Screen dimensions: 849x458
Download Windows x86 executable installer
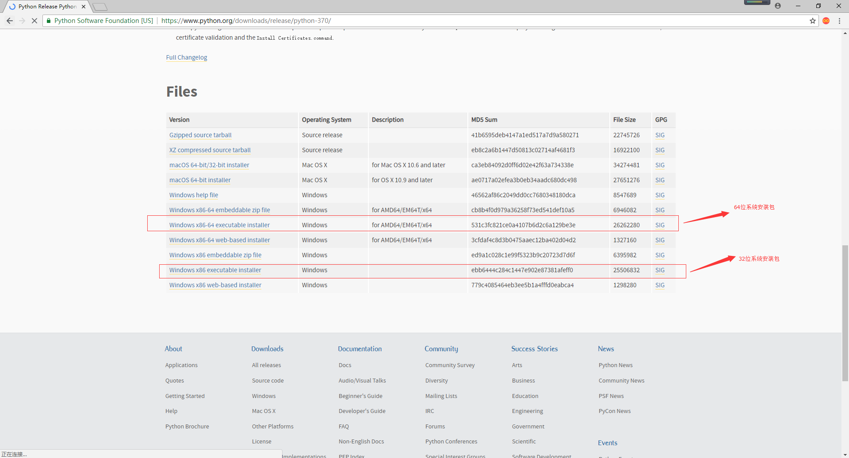tap(215, 270)
